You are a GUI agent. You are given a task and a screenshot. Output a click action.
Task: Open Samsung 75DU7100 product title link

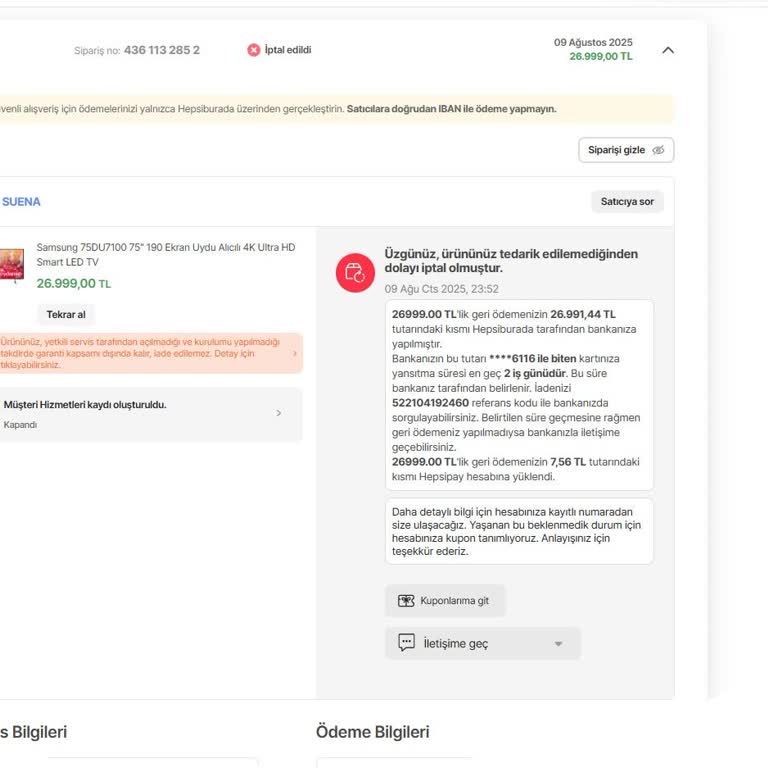coord(166,255)
